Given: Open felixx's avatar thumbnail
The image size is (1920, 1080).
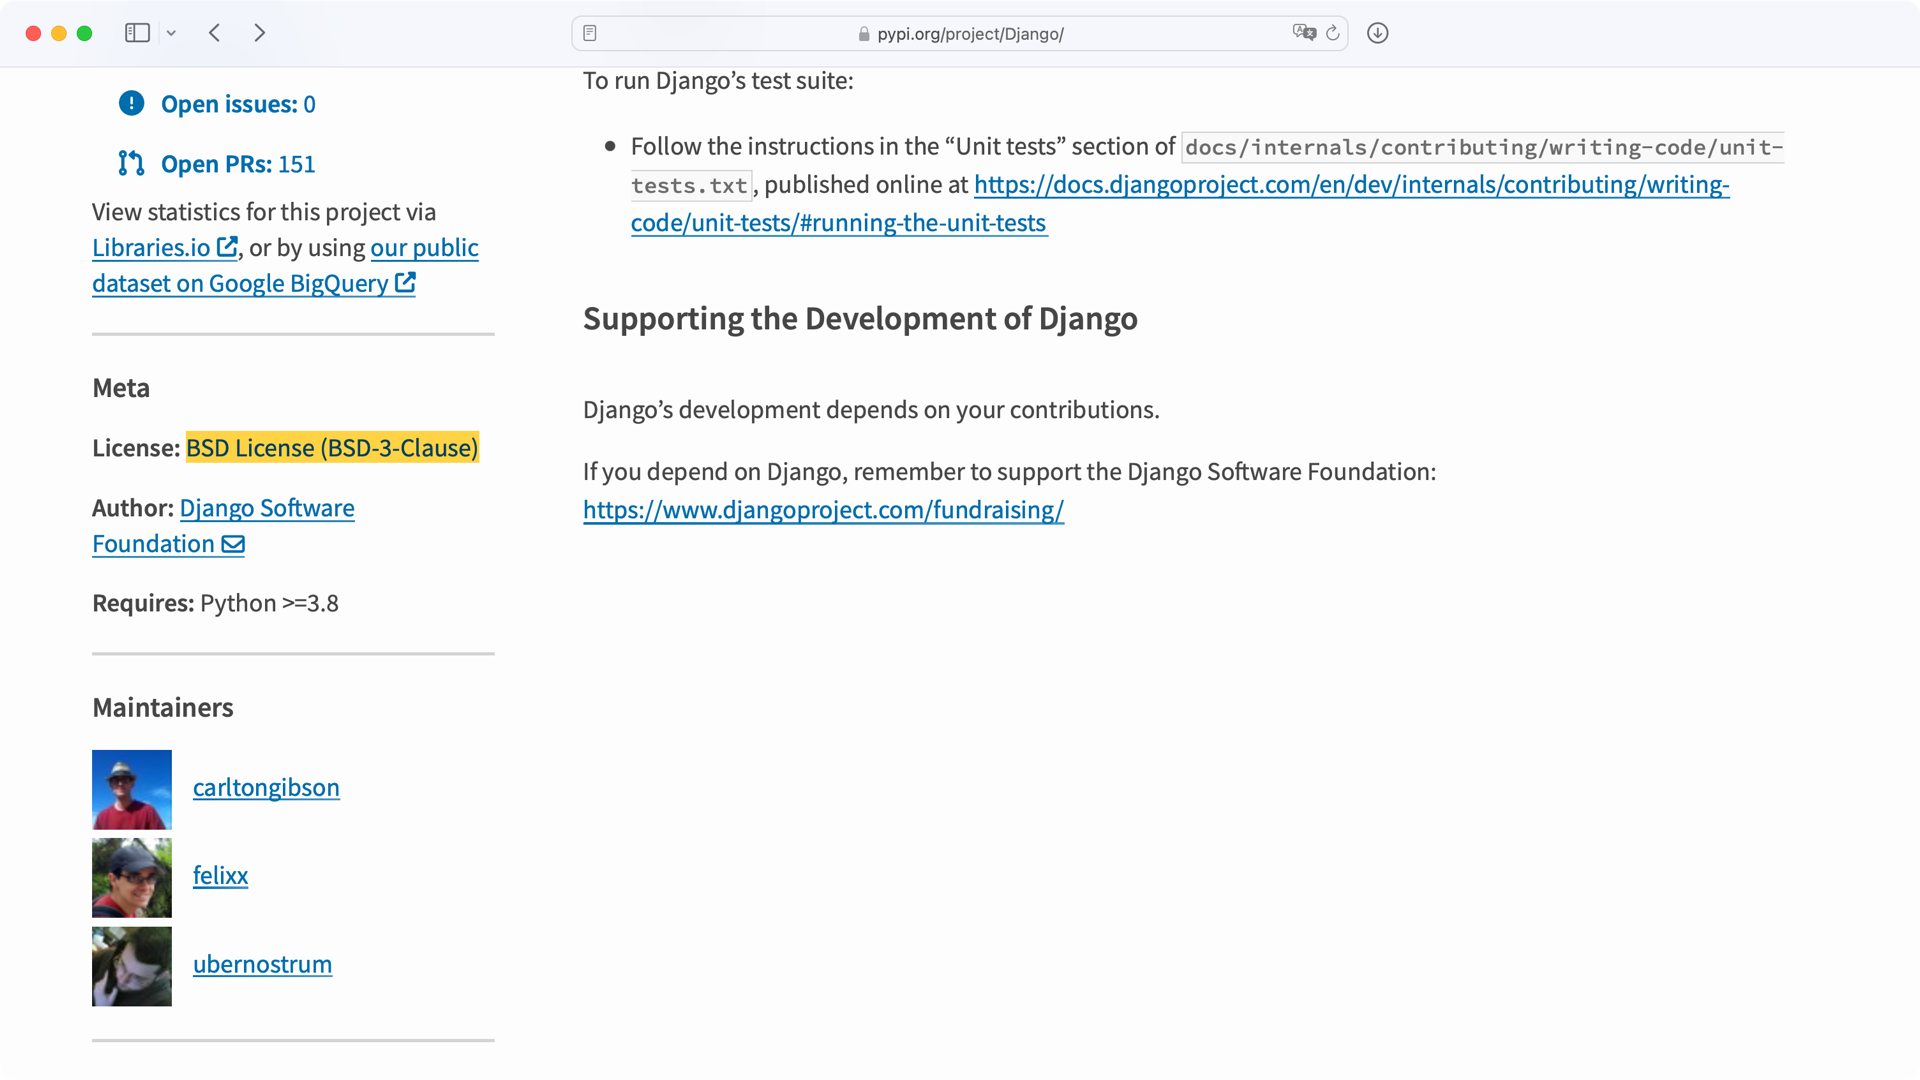Looking at the screenshot, I should (132, 877).
